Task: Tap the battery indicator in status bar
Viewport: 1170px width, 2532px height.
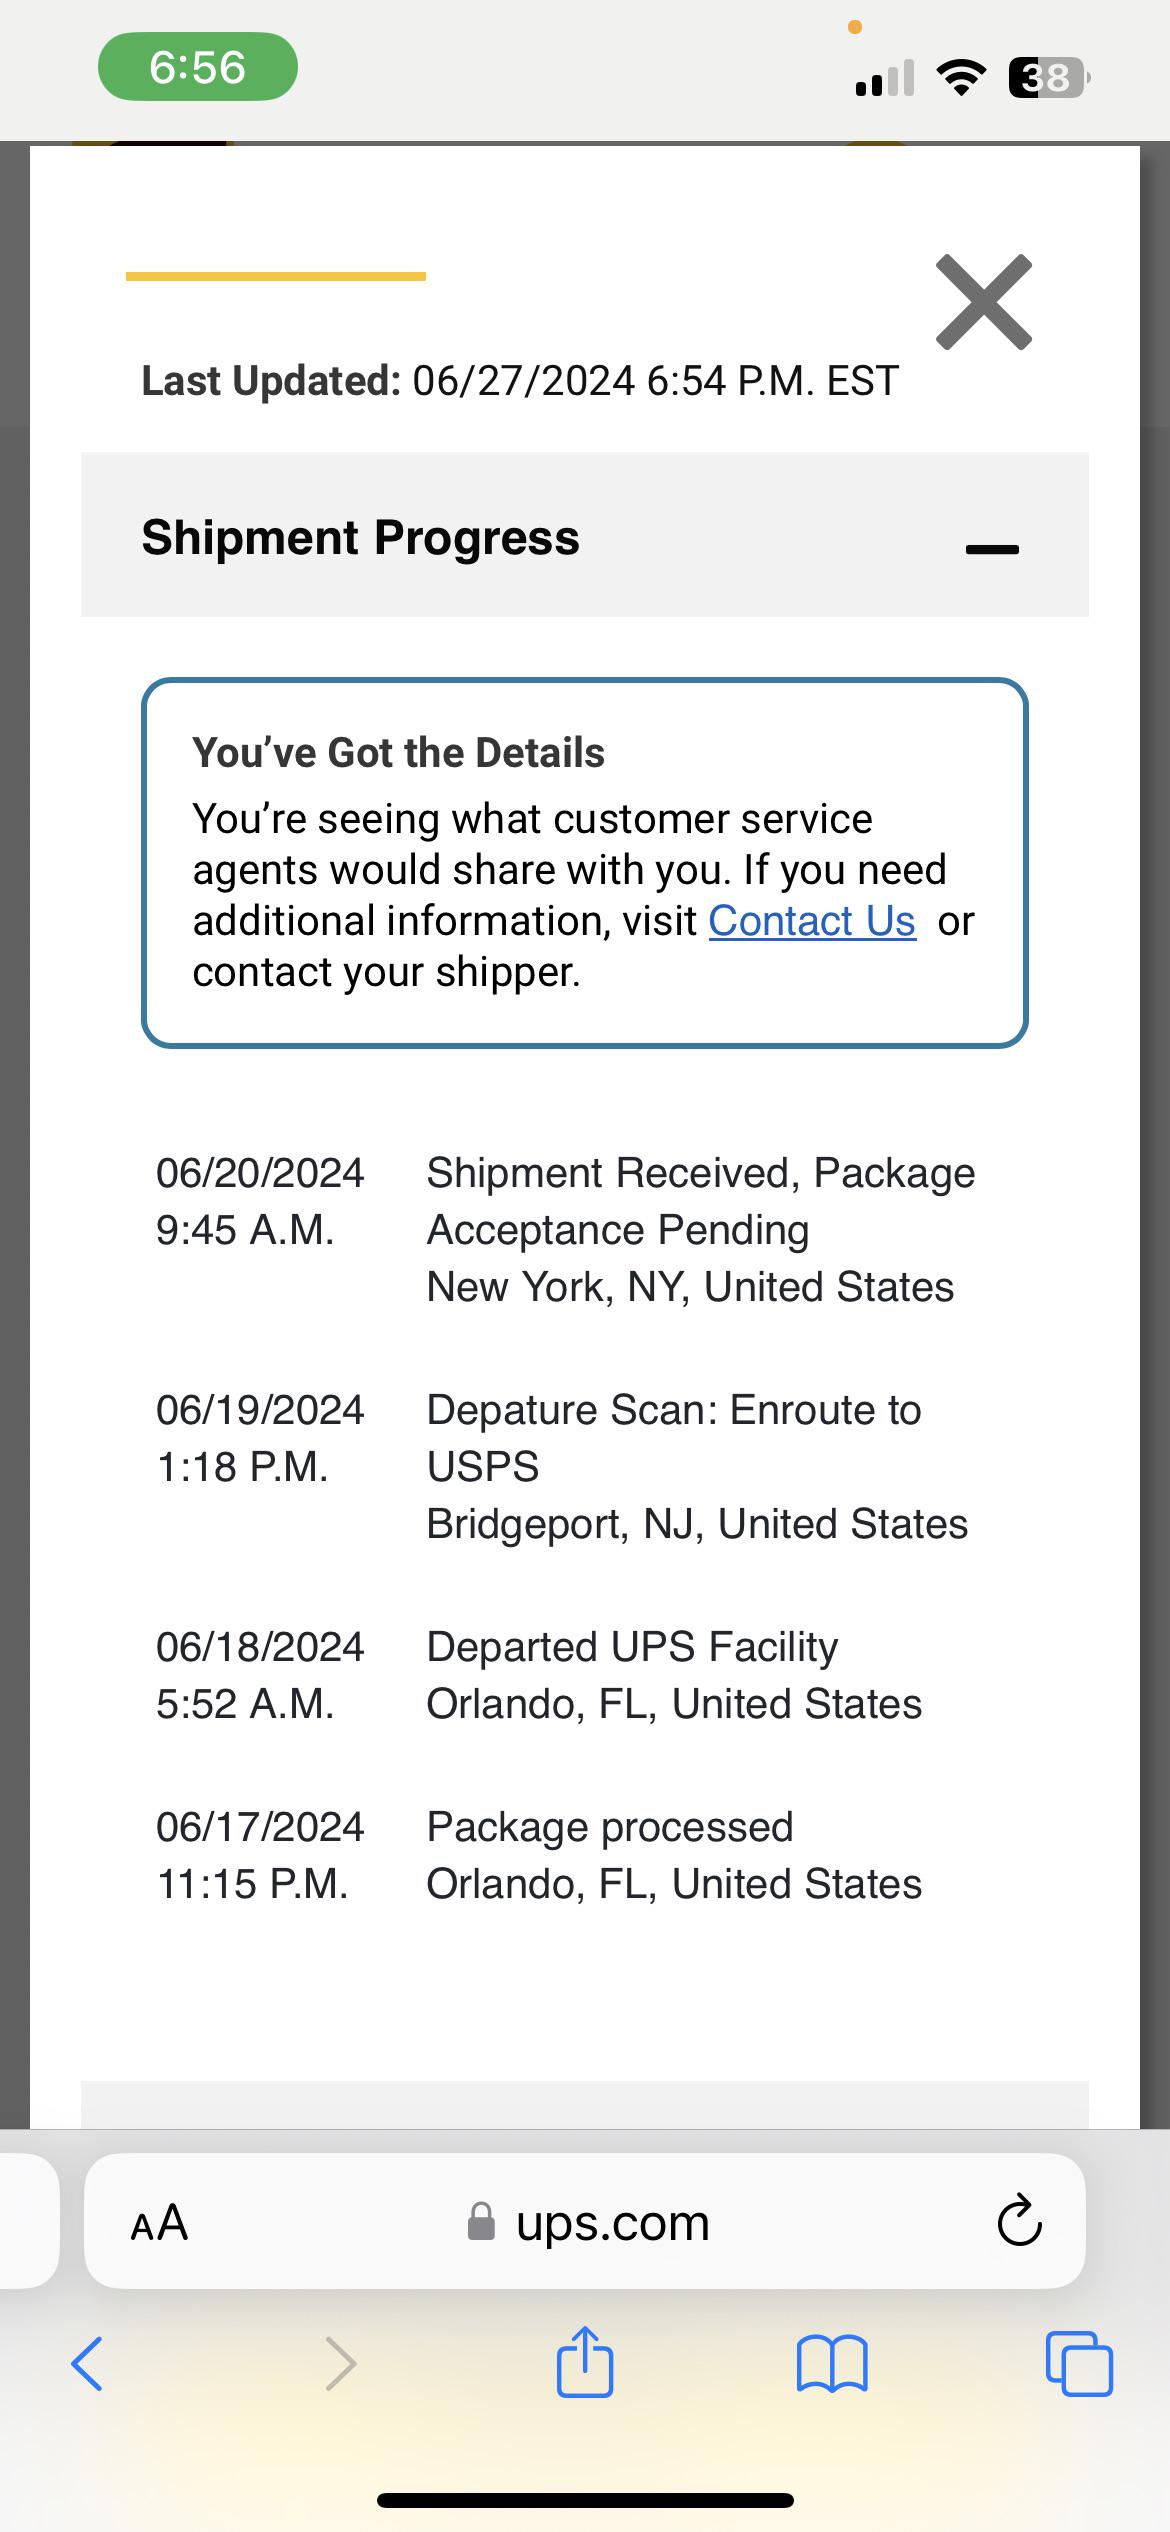Action: pos(1047,77)
